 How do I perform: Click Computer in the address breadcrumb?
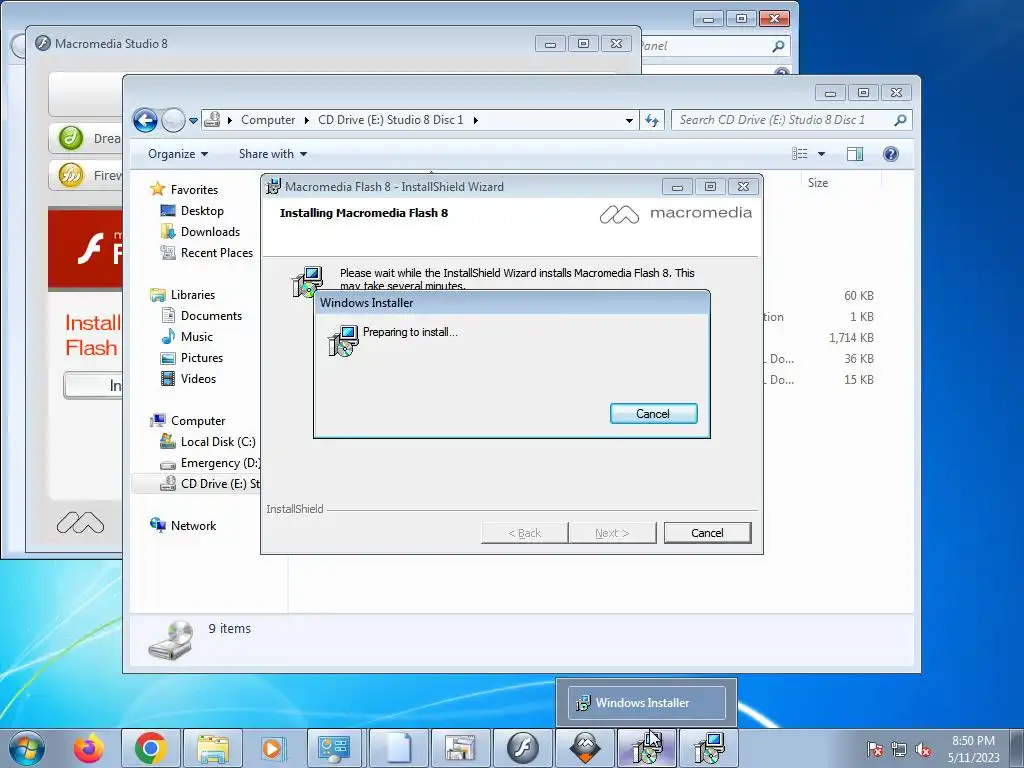(x=268, y=120)
